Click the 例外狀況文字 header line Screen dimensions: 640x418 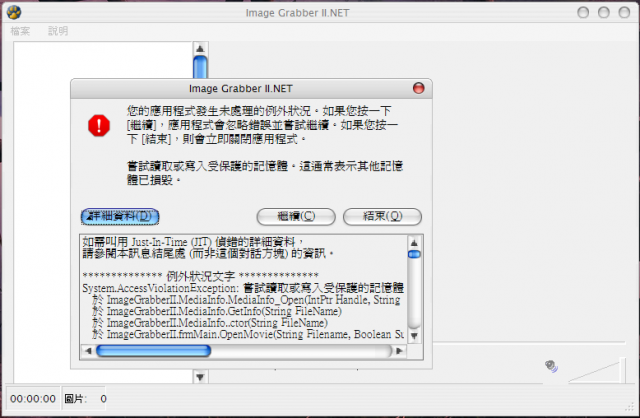(200, 276)
